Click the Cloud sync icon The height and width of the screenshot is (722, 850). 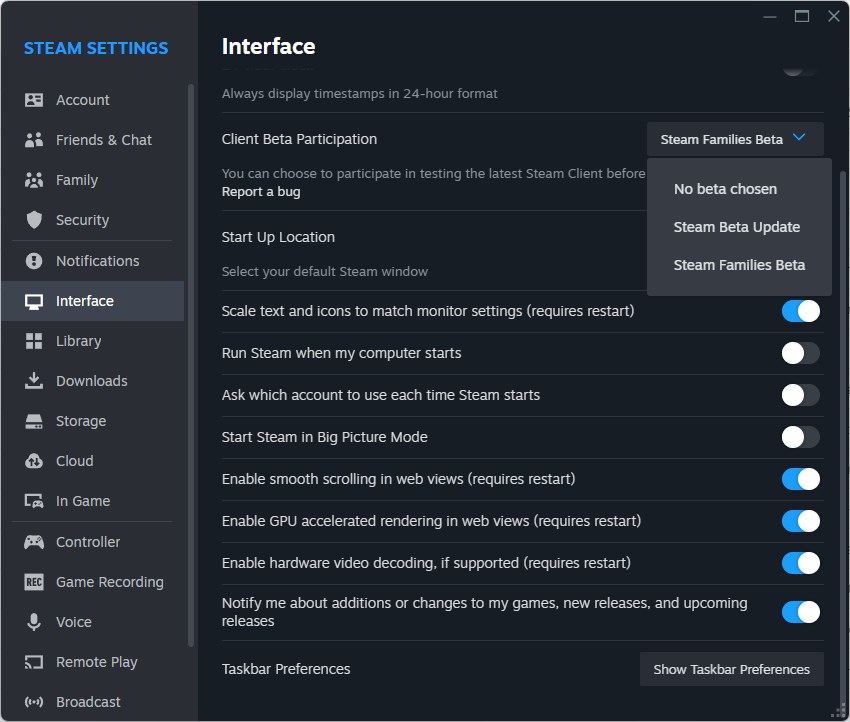point(34,461)
